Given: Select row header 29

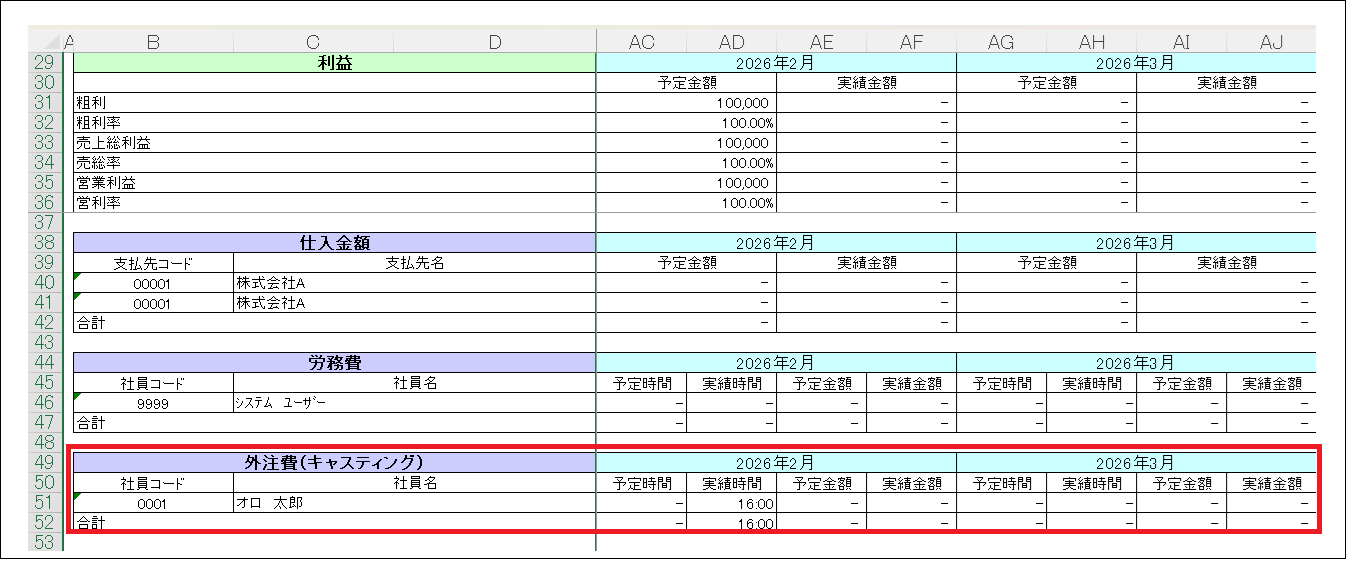Looking at the screenshot, I should coord(45,63).
